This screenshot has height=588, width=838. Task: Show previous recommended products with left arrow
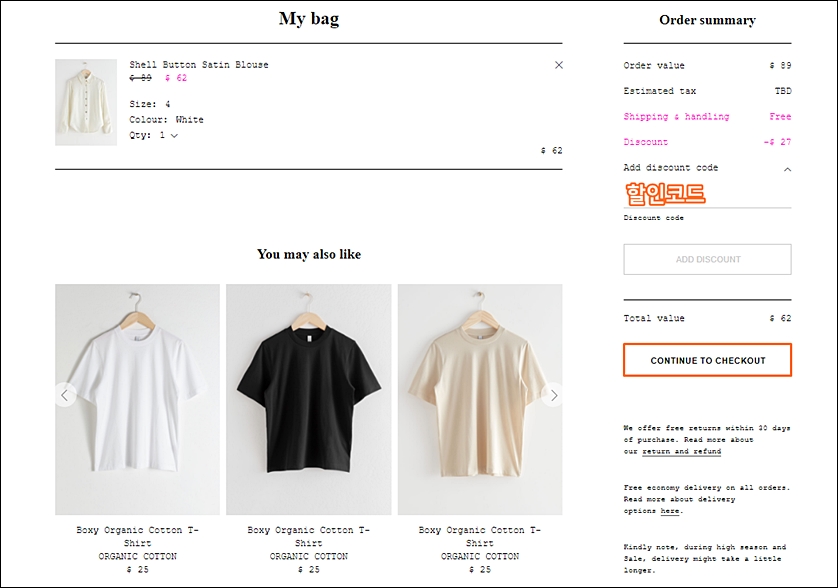coord(65,395)
